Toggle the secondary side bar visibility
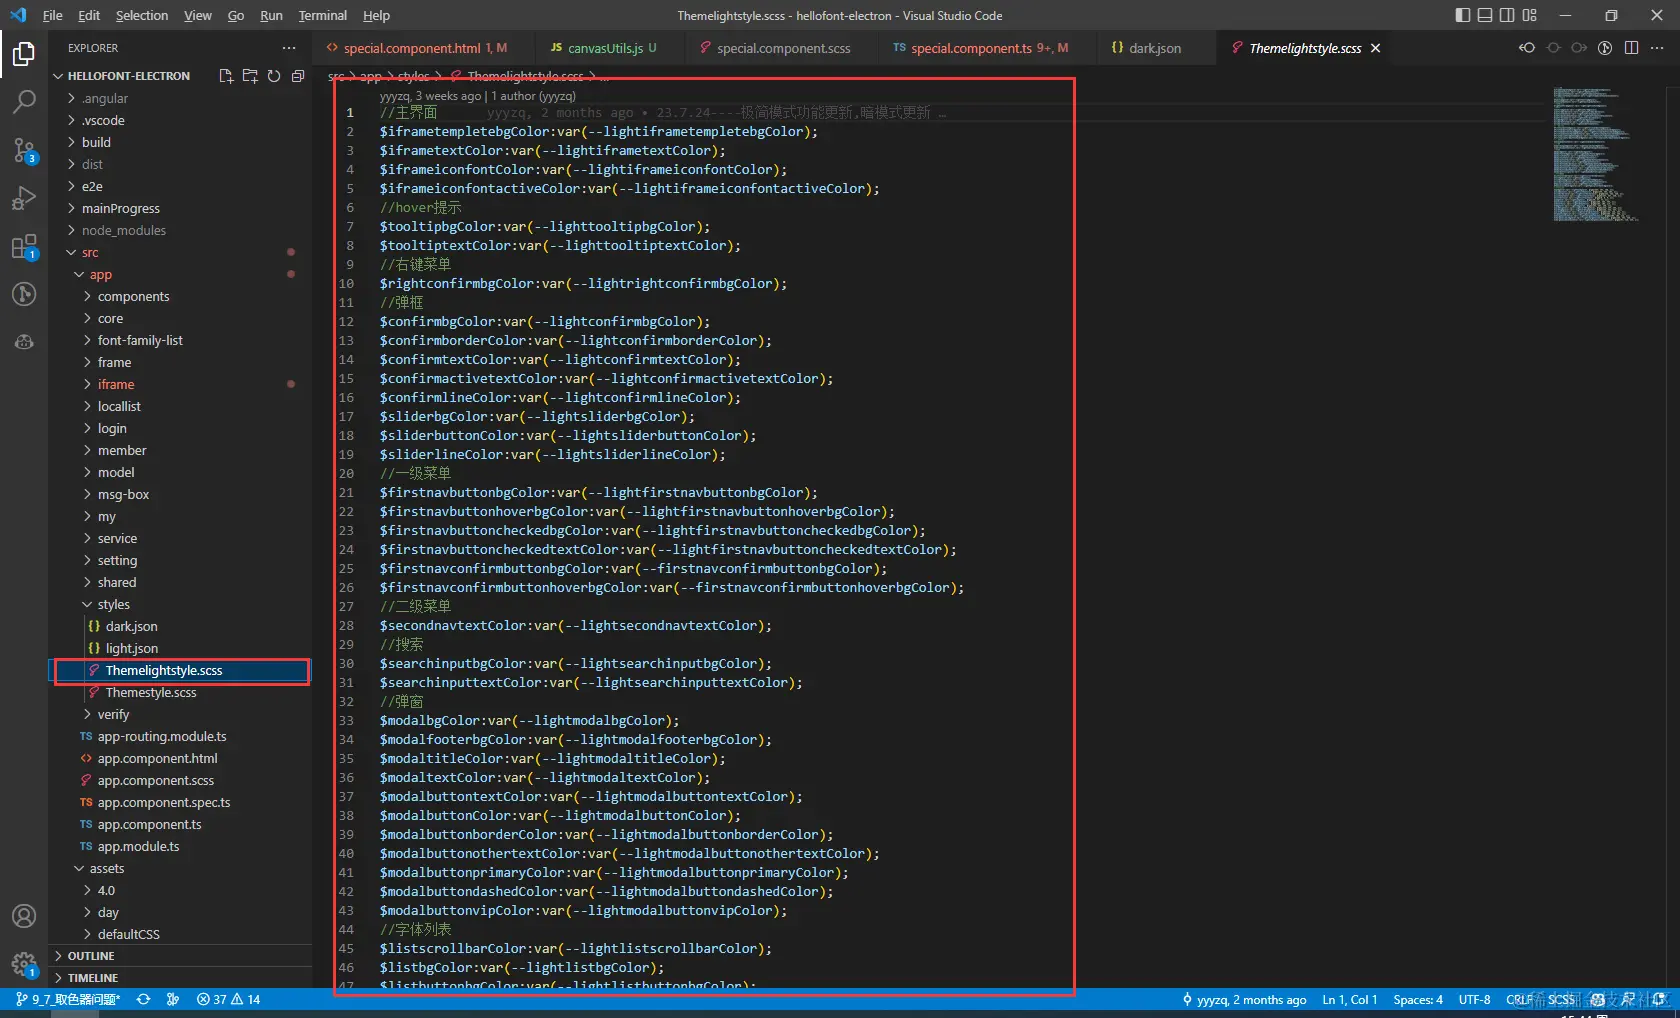This screenshot has width=1680, height=1018. coord(1507,15)
